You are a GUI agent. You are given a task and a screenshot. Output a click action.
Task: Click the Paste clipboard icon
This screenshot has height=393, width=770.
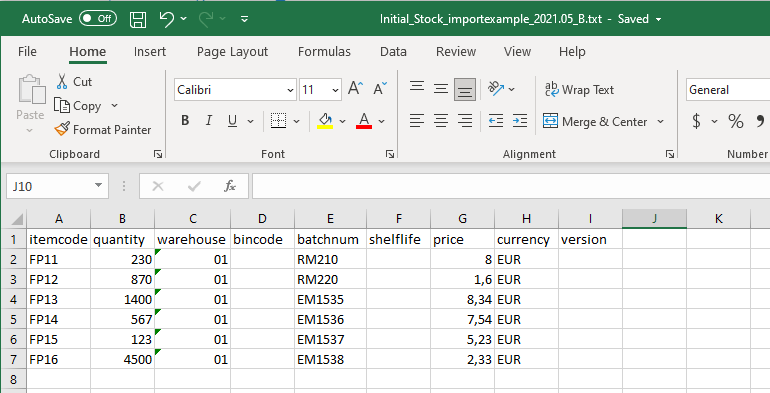coord(31,89)
